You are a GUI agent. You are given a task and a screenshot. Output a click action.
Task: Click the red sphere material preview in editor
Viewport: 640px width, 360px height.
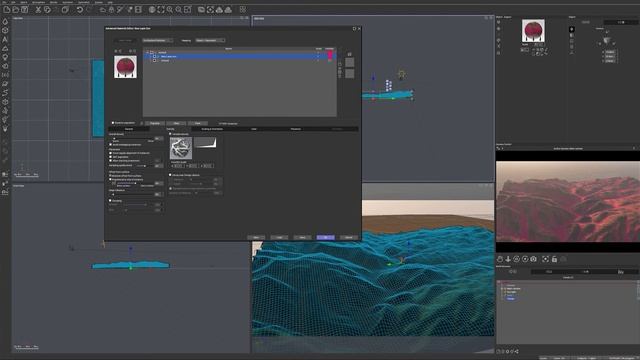pos(125,67)
